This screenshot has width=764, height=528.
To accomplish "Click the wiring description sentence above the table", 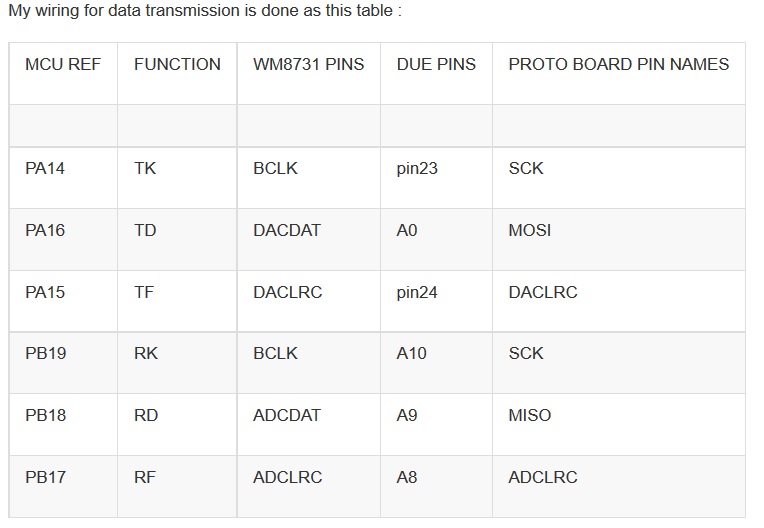I will pyautogui.click(x=205, y=11).
